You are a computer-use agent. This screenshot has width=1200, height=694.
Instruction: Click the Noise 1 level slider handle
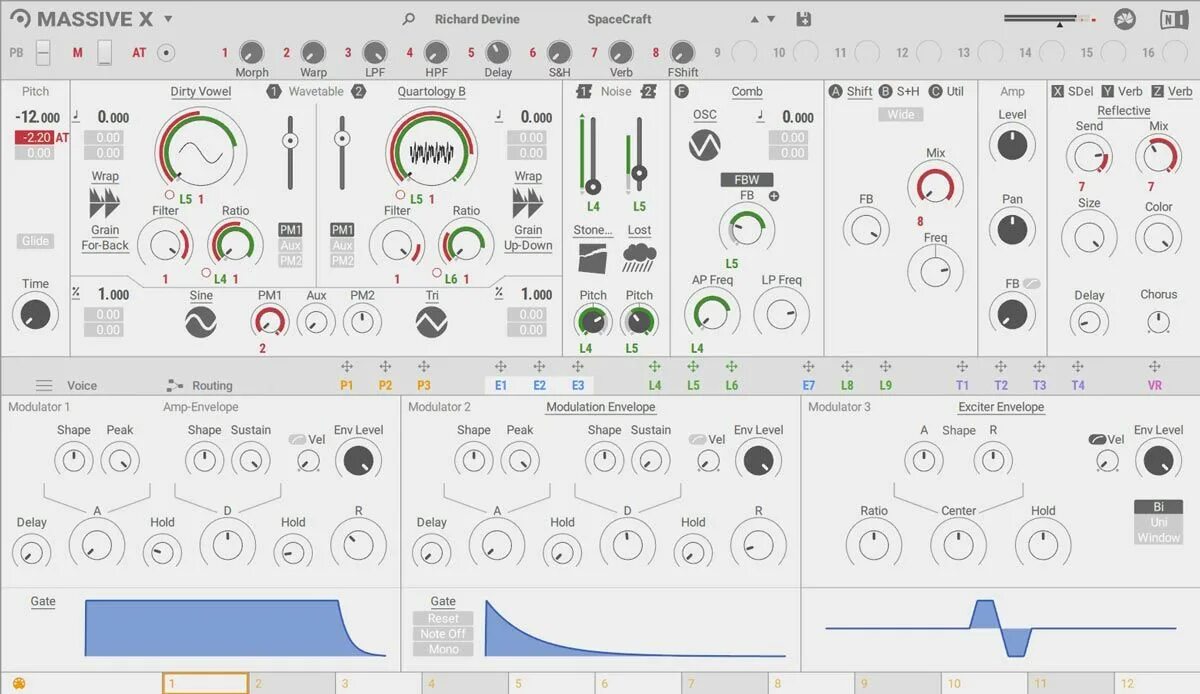click(x=593, y=187)
